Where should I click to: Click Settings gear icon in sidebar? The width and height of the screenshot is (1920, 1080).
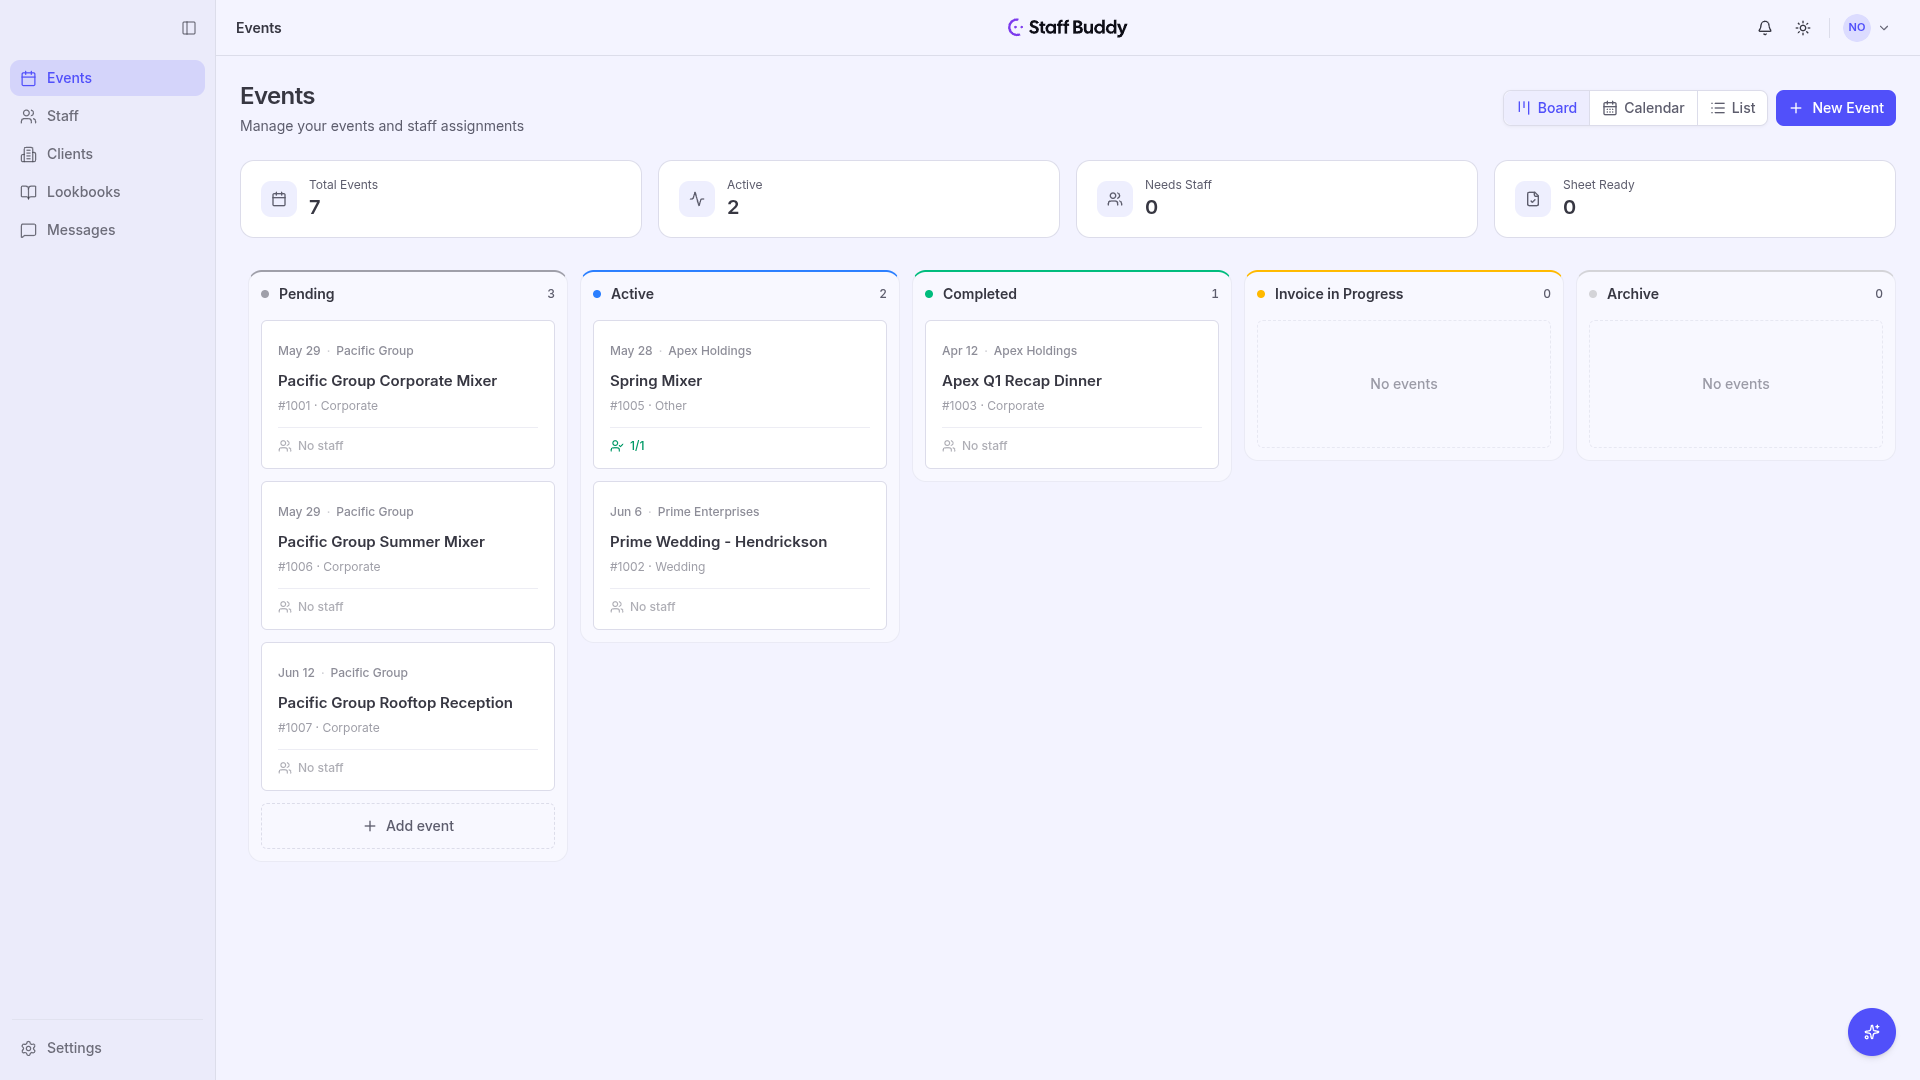pyautogui.click(x=29, y=1048)
